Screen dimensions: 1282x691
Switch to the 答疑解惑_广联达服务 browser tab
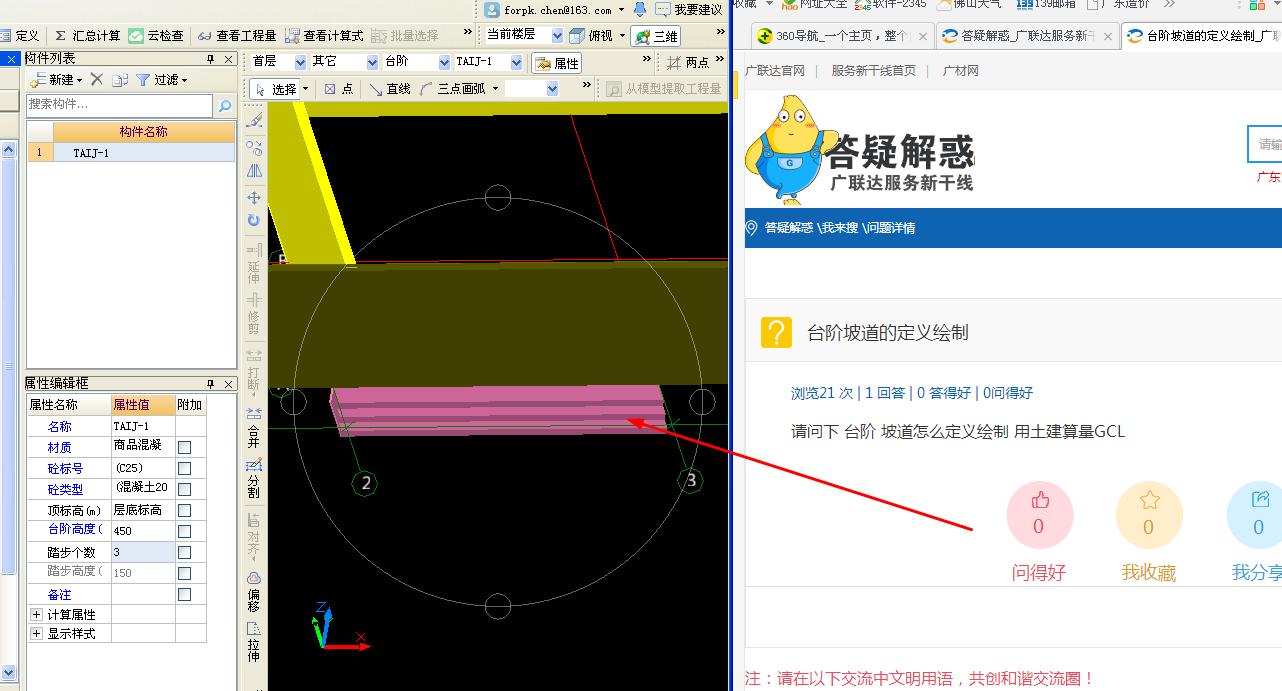1027,36
